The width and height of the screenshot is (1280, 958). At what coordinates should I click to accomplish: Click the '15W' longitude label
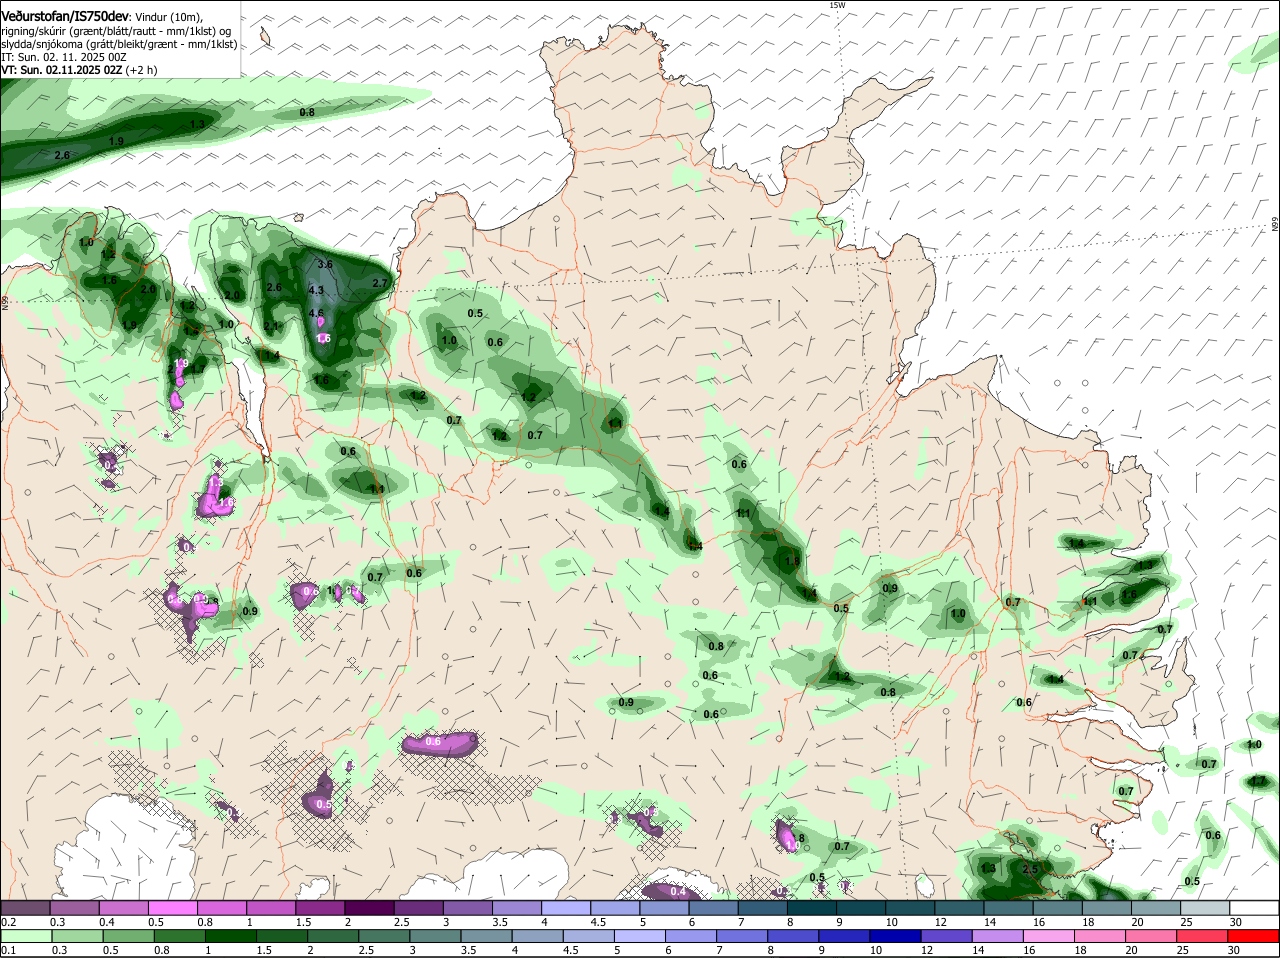[837, 6]
